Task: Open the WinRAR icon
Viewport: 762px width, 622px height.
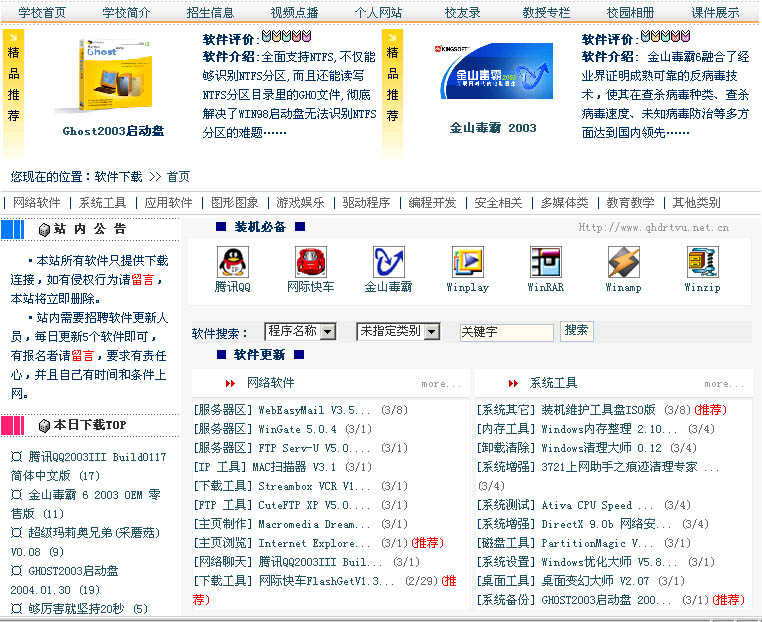Action: point(546,262)
